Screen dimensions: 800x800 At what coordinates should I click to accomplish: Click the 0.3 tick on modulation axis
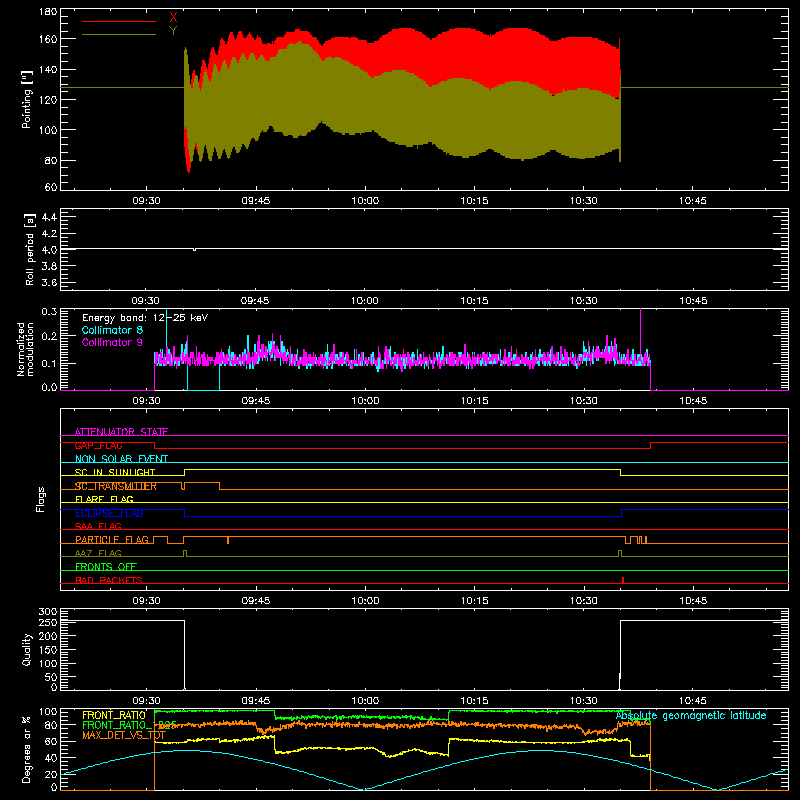coord(49,311)
